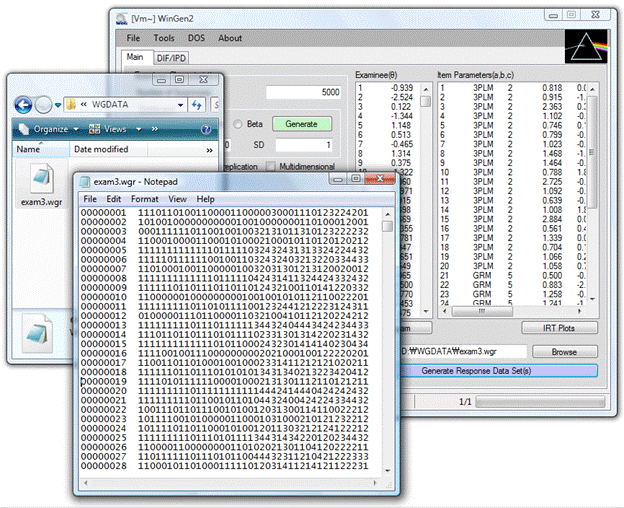Open the recent pages dropdown arrow
The width and height of the screenshot is (624, 508).
click(58, 105)
